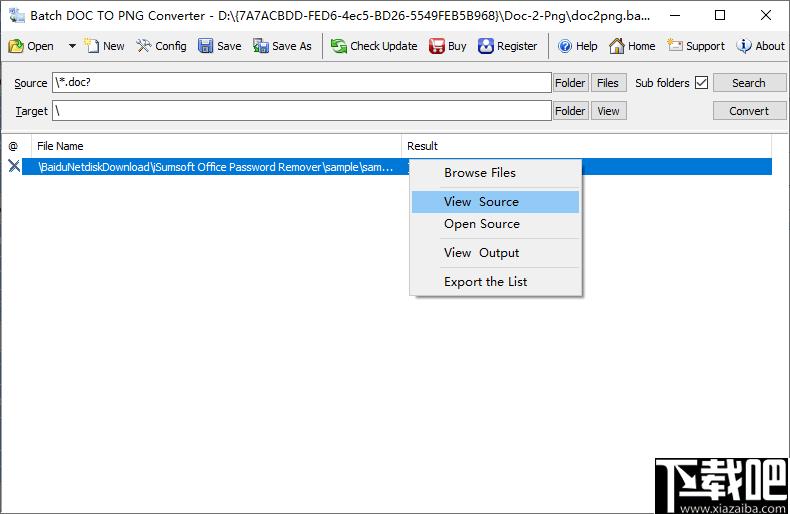Click the Source Files button
The width and height of the screenshot is (790, 514).
[608, 83]
